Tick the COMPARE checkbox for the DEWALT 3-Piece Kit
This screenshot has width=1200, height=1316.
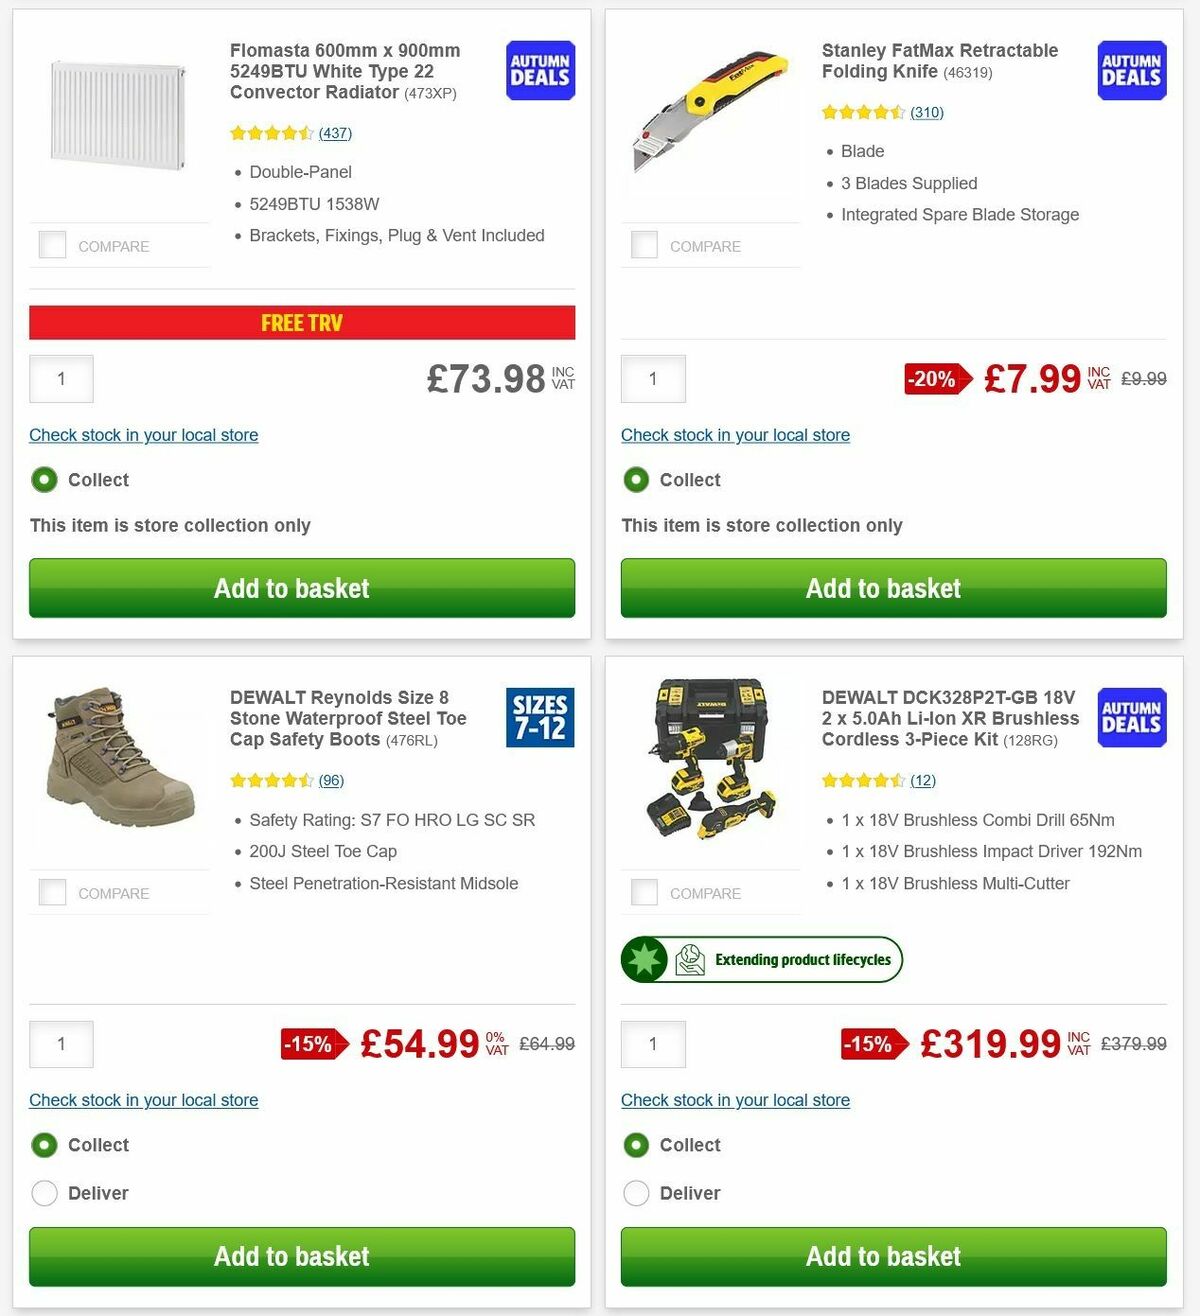[x=644, y=891]
